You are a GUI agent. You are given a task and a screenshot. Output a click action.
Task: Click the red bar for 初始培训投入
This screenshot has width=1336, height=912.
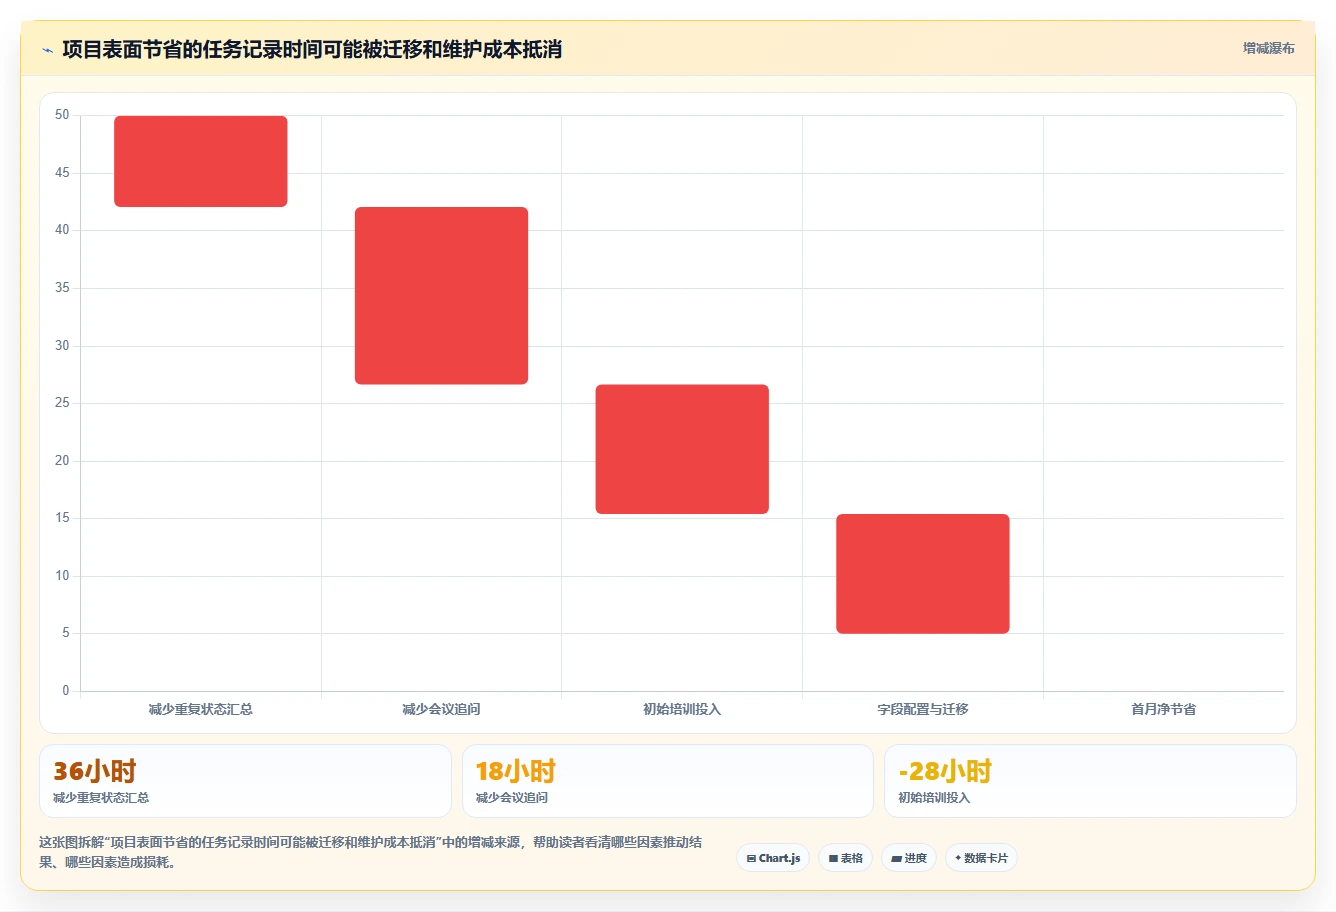(682, 449)
